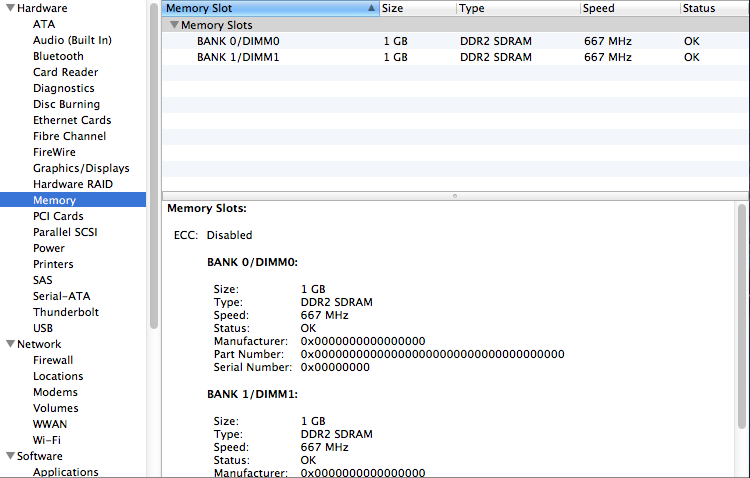Open Applications under Software

point(66,472)
